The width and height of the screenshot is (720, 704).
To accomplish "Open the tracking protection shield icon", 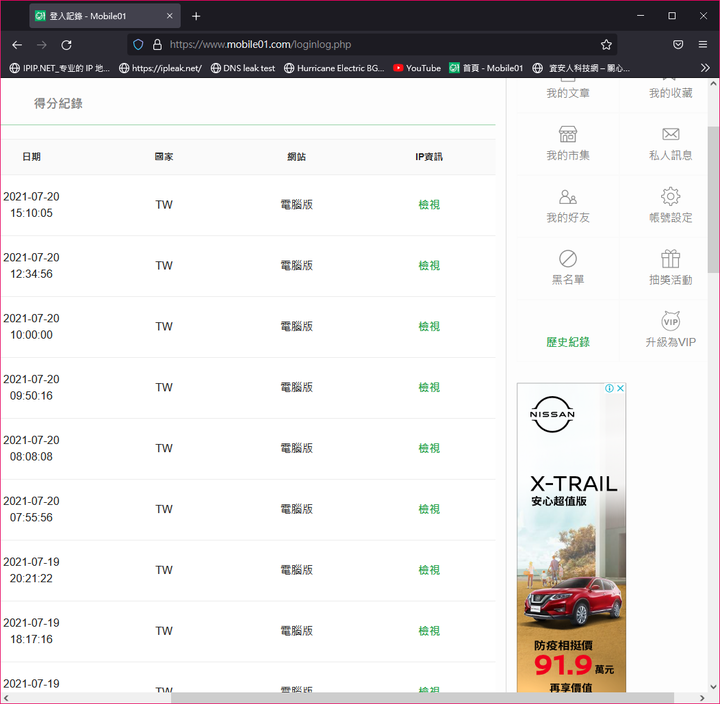I will click(138, 45).
